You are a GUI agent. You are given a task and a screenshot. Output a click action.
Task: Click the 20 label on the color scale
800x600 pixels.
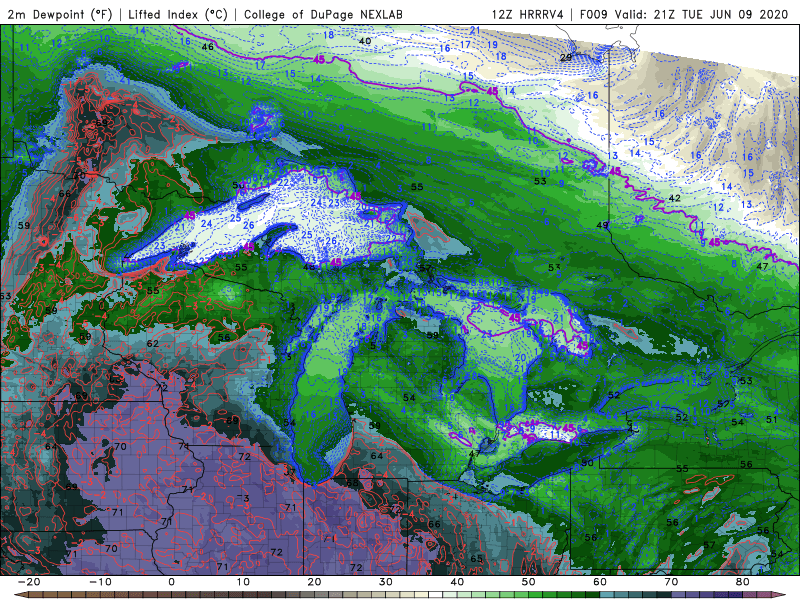314,582
